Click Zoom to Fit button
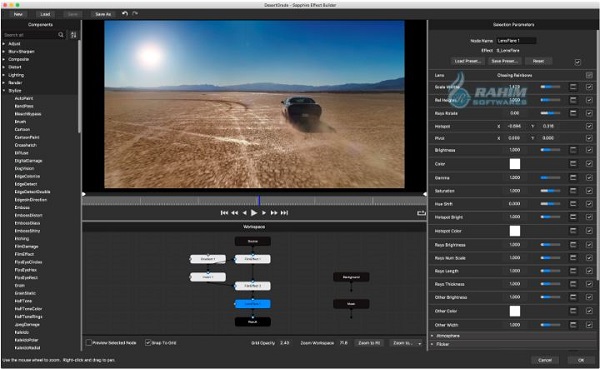The width and height of the screenshot is (600, 369). [x=369, y=343]
